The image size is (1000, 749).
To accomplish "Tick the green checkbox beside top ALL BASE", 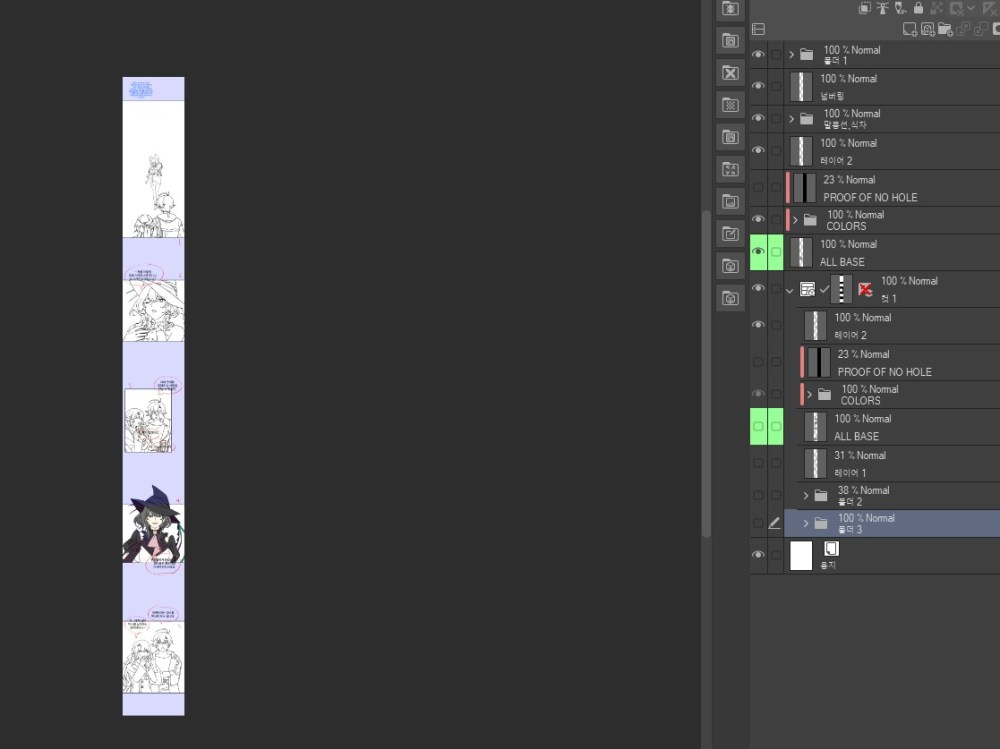I will click(776, 251).
